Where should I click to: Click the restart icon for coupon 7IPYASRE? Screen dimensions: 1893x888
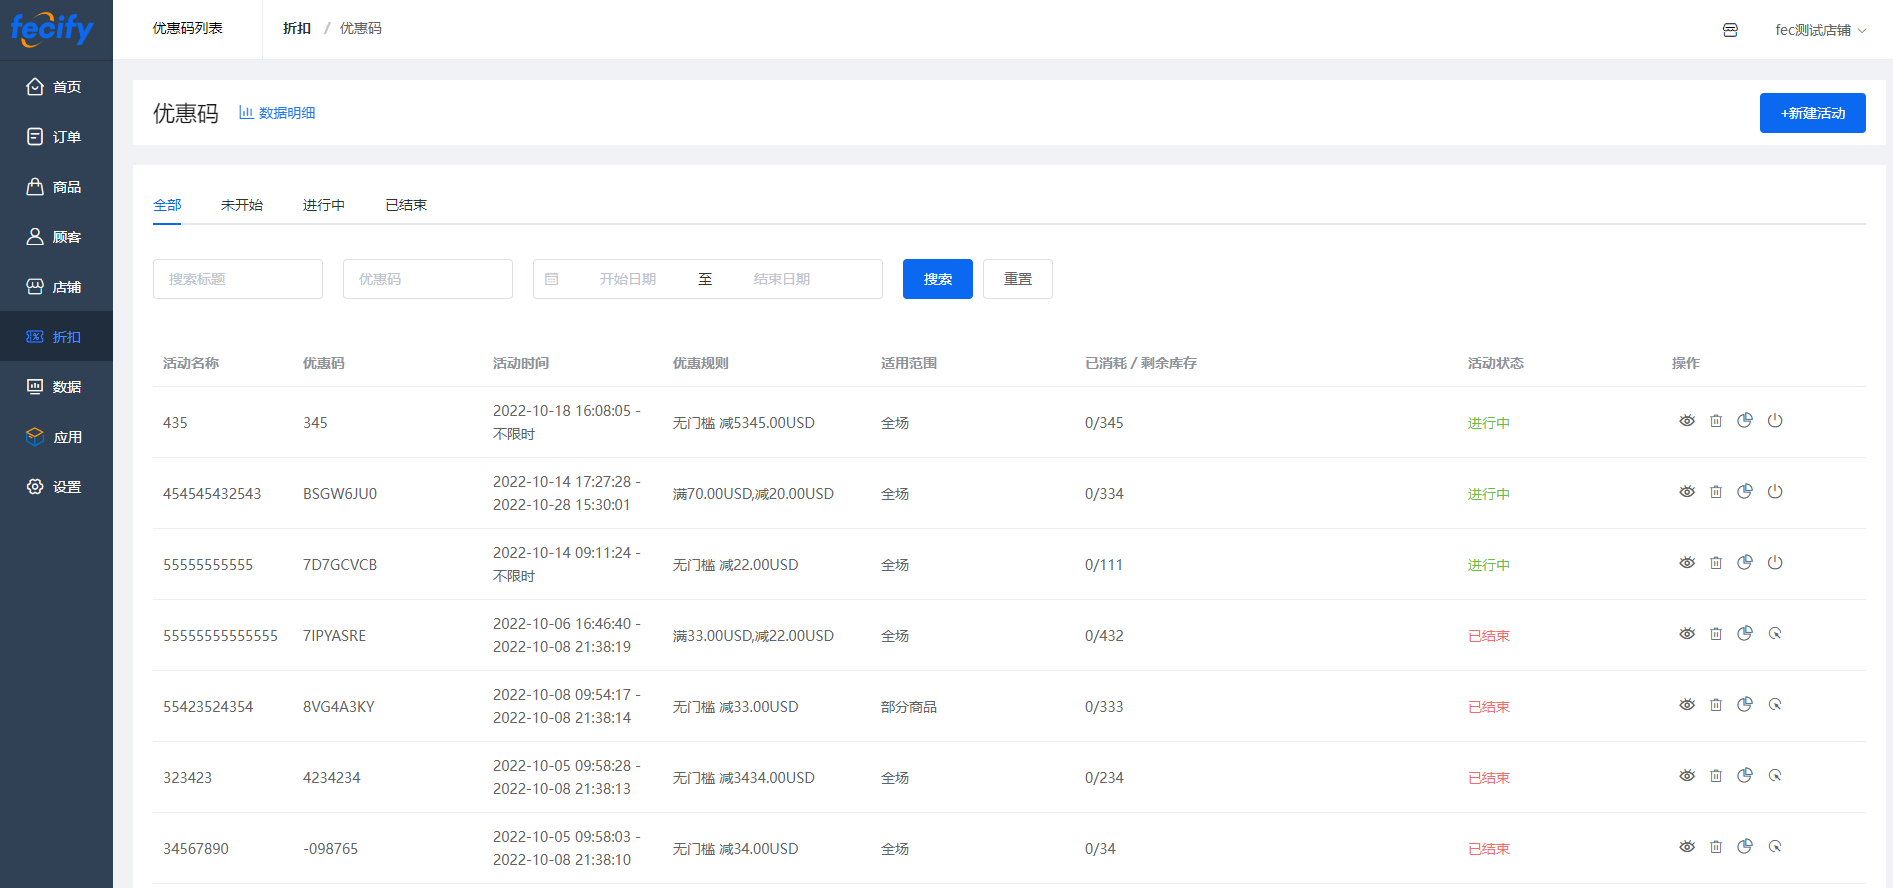(x=1775, y=634)
